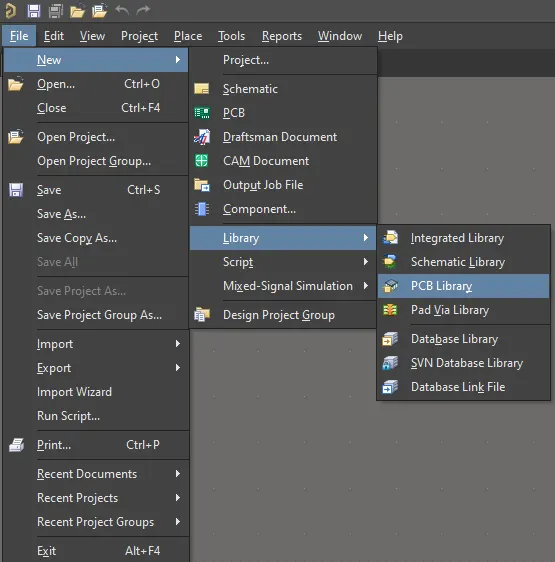Click the floppy disk icon beside Save
Viewport: 555px width, 562px height.
click(x=16, y=190)
